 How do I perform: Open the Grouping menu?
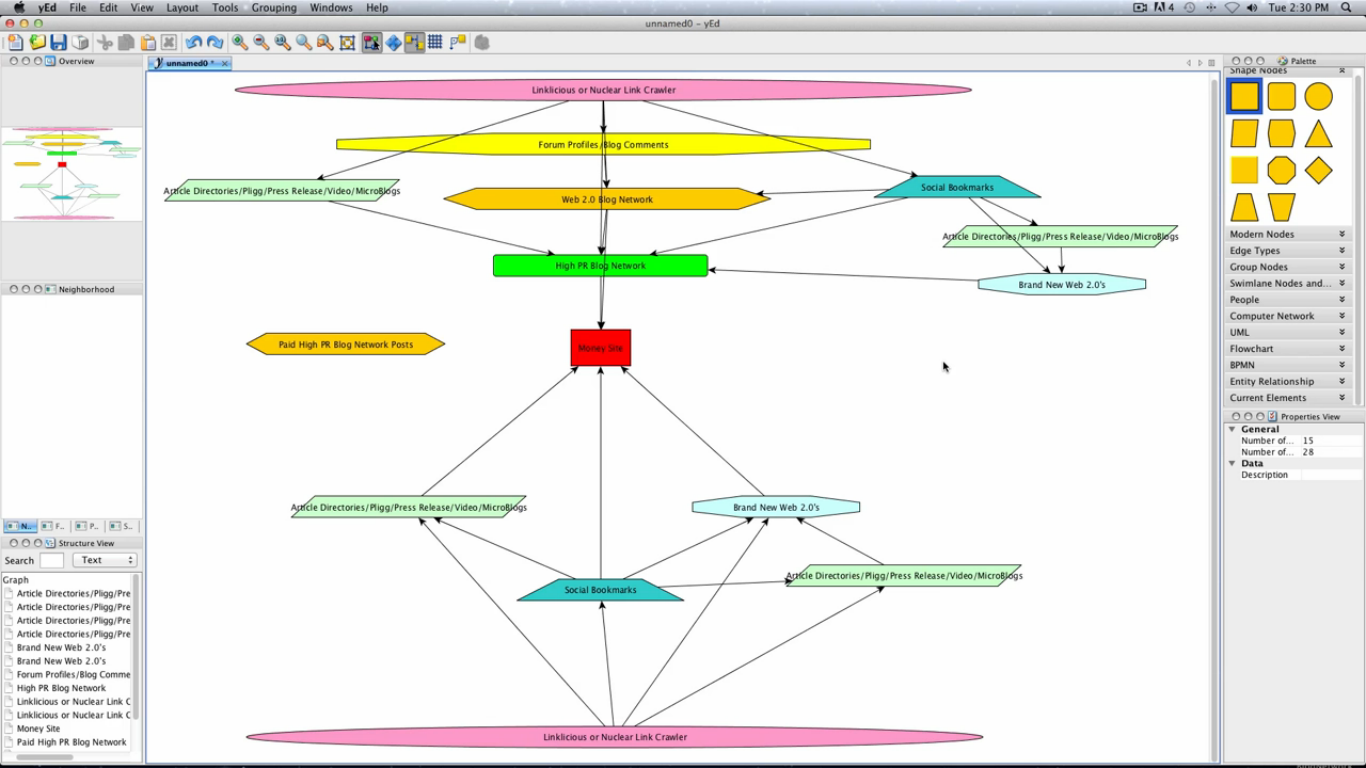(273, 8)
